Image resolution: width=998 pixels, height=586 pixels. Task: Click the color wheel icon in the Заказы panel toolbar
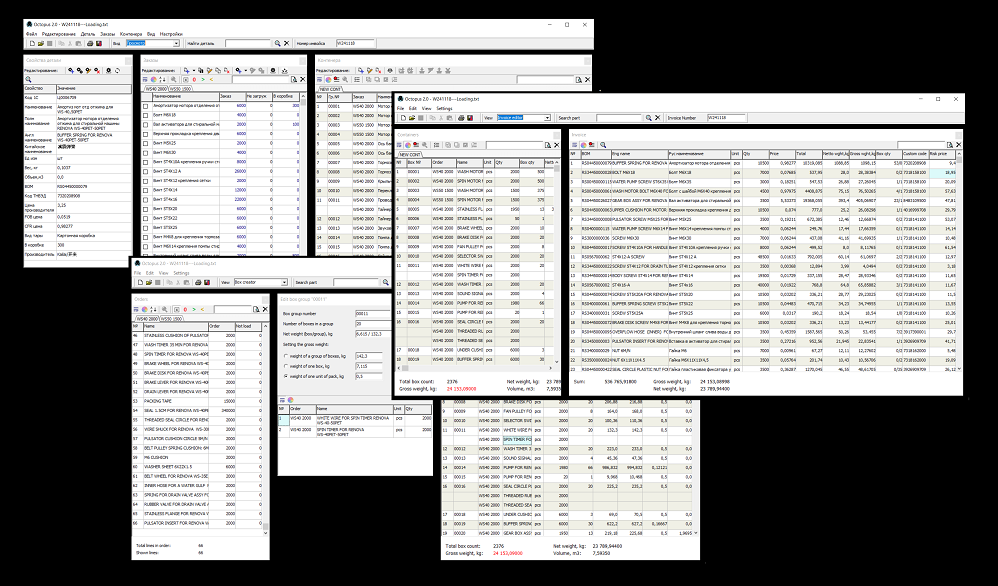click(153, 80)
